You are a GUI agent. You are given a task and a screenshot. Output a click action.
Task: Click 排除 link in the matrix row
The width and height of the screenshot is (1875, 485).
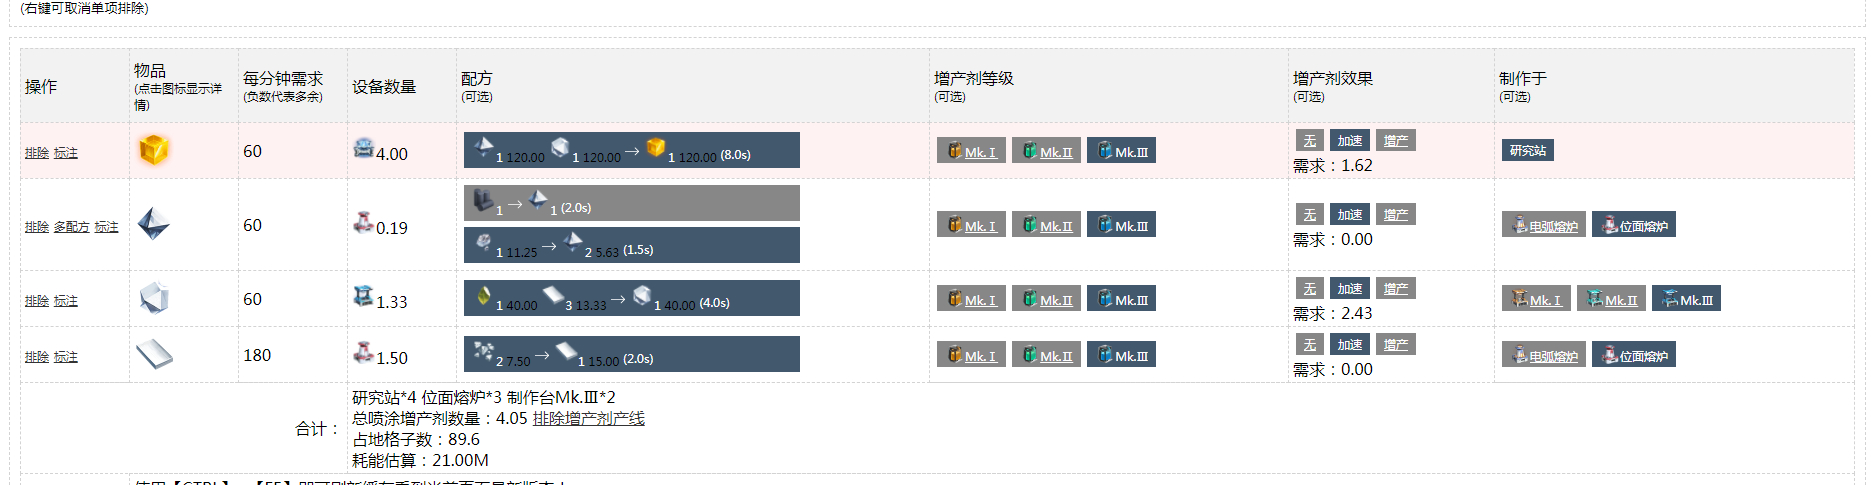[37, 153]
